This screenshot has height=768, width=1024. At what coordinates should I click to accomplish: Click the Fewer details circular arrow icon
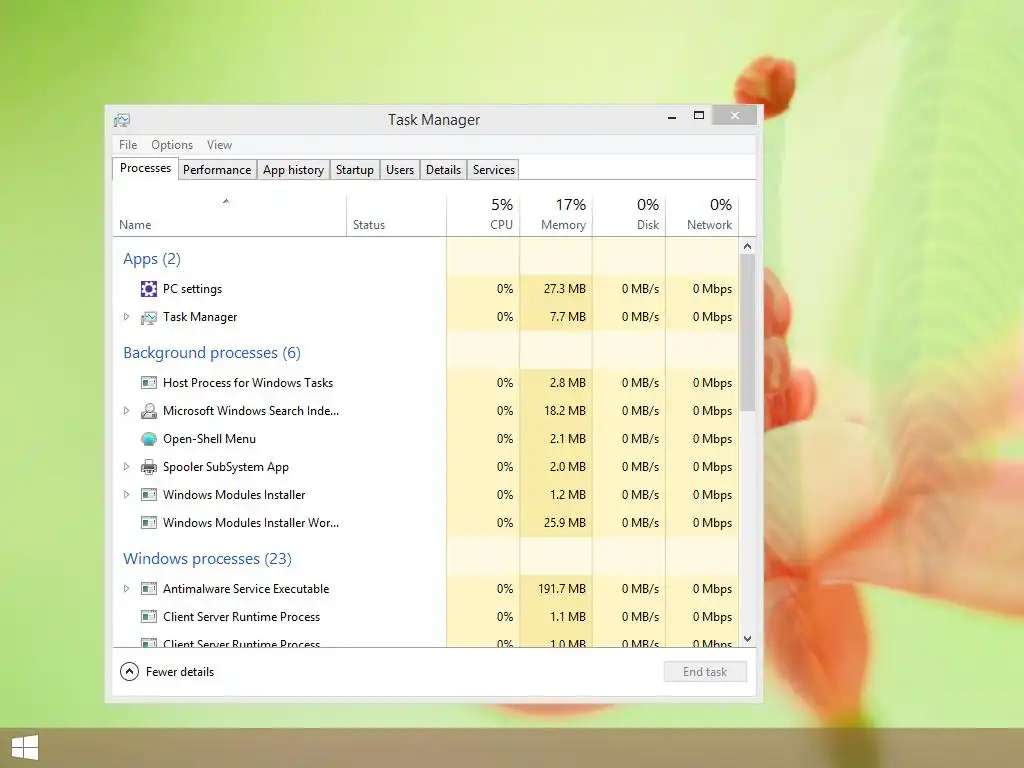click(x=129, y=671)
